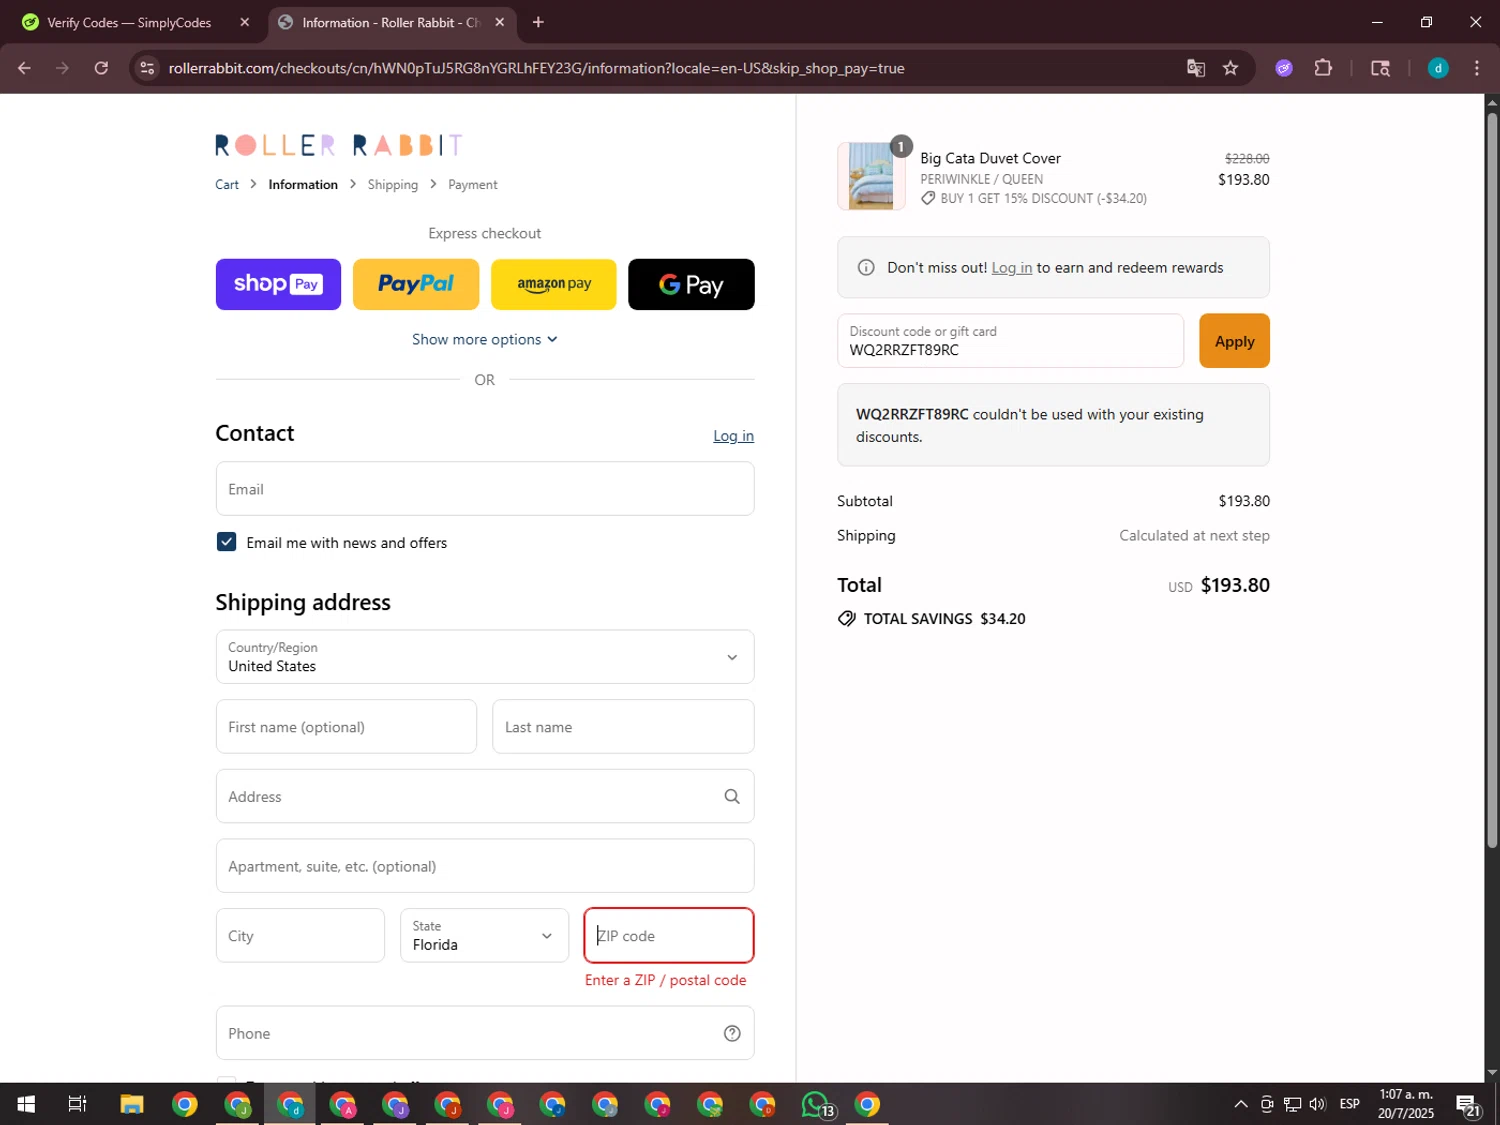Pay with PayPal button

pos(416,285)
